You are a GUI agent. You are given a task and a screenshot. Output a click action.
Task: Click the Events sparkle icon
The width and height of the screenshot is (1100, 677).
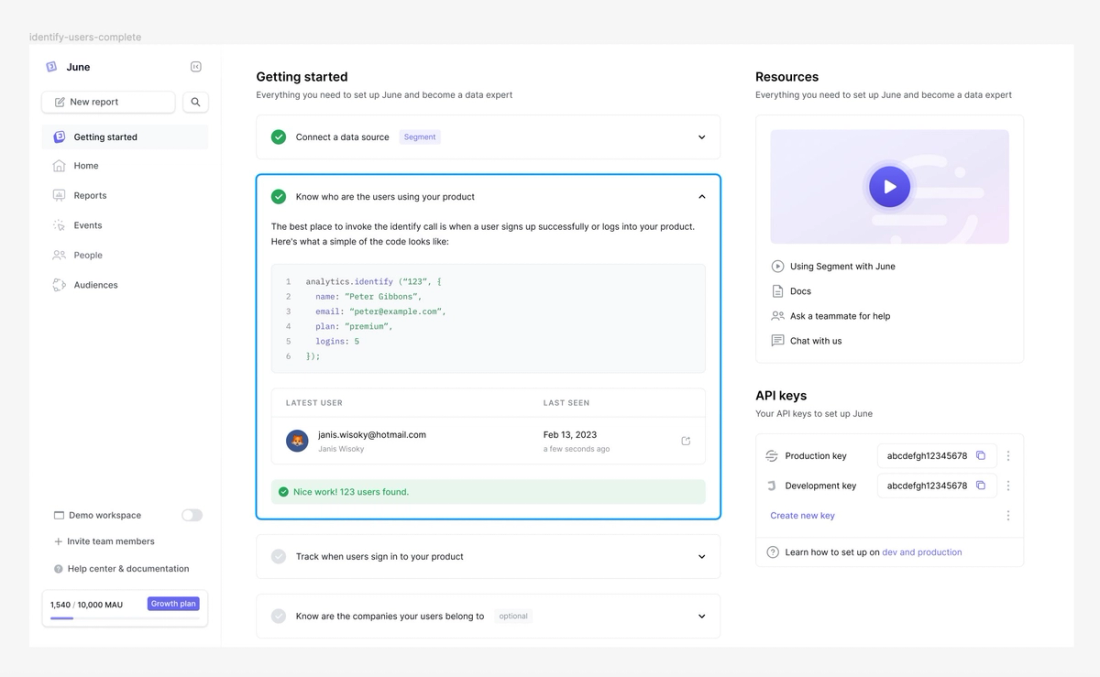tap(59, 225)
